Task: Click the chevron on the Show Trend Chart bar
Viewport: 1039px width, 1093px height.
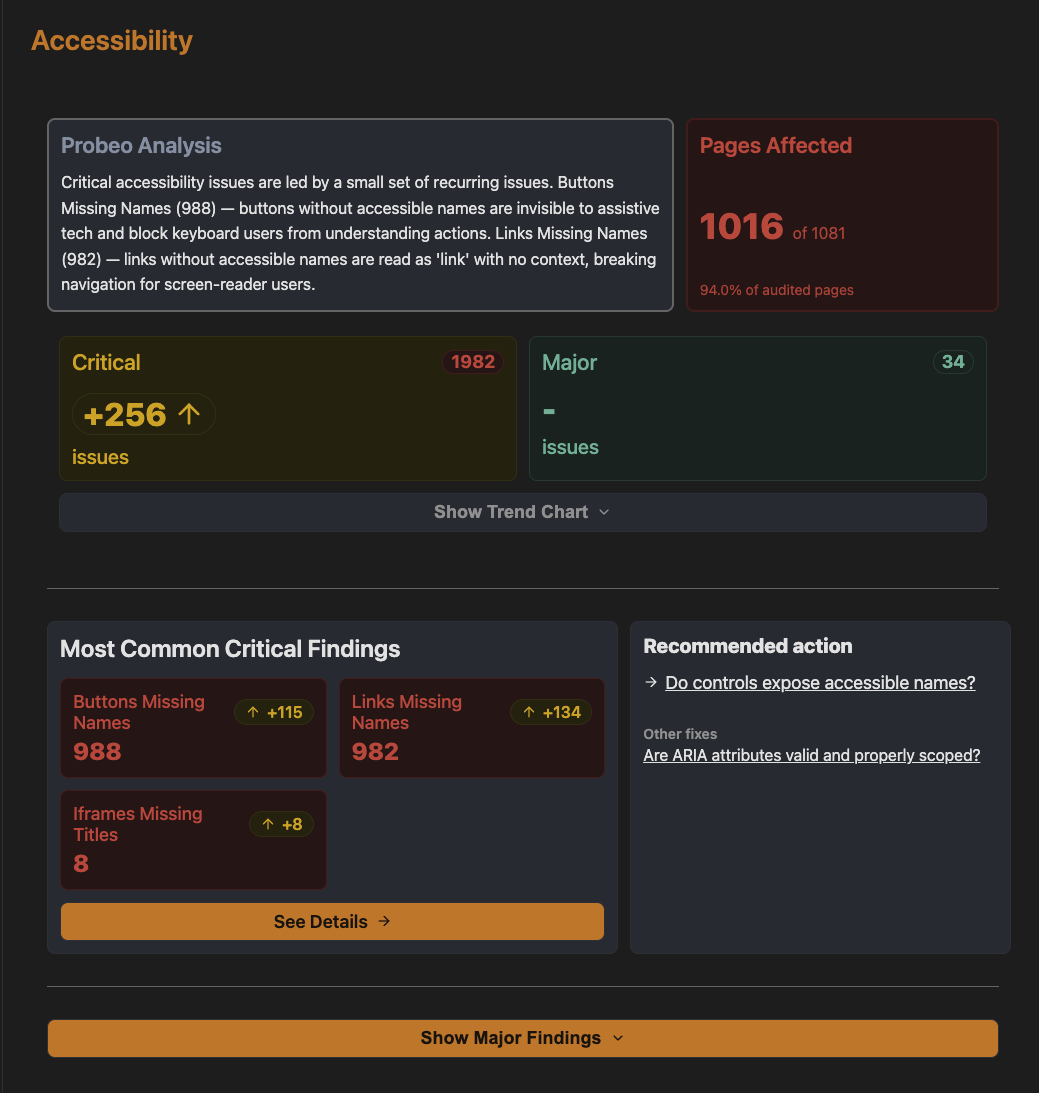Action: [x=604, y=511]
